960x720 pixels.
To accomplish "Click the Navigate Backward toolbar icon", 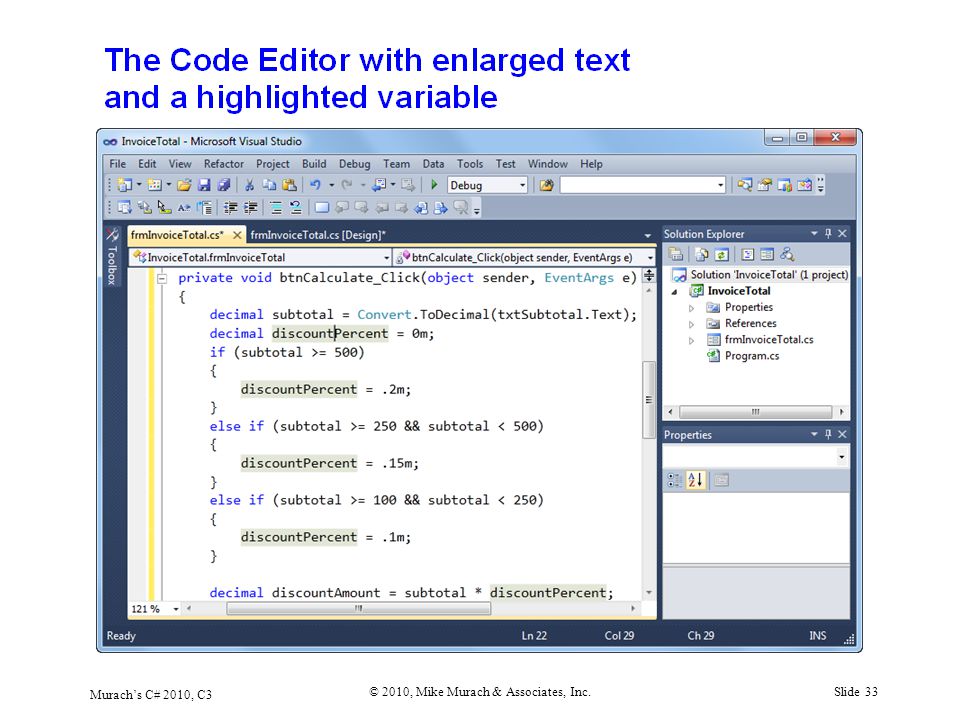I will (x=380, y=185).
